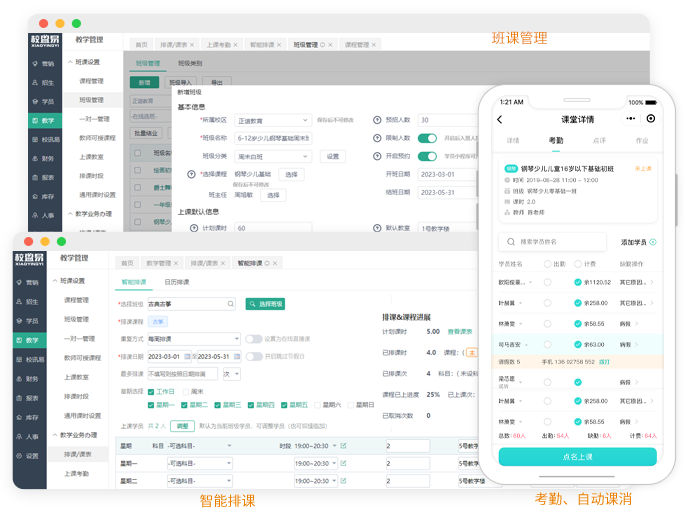This screenshot has width=685, height=514.
Task: Click help icon beside 预招人数
Action: [377, 120]
